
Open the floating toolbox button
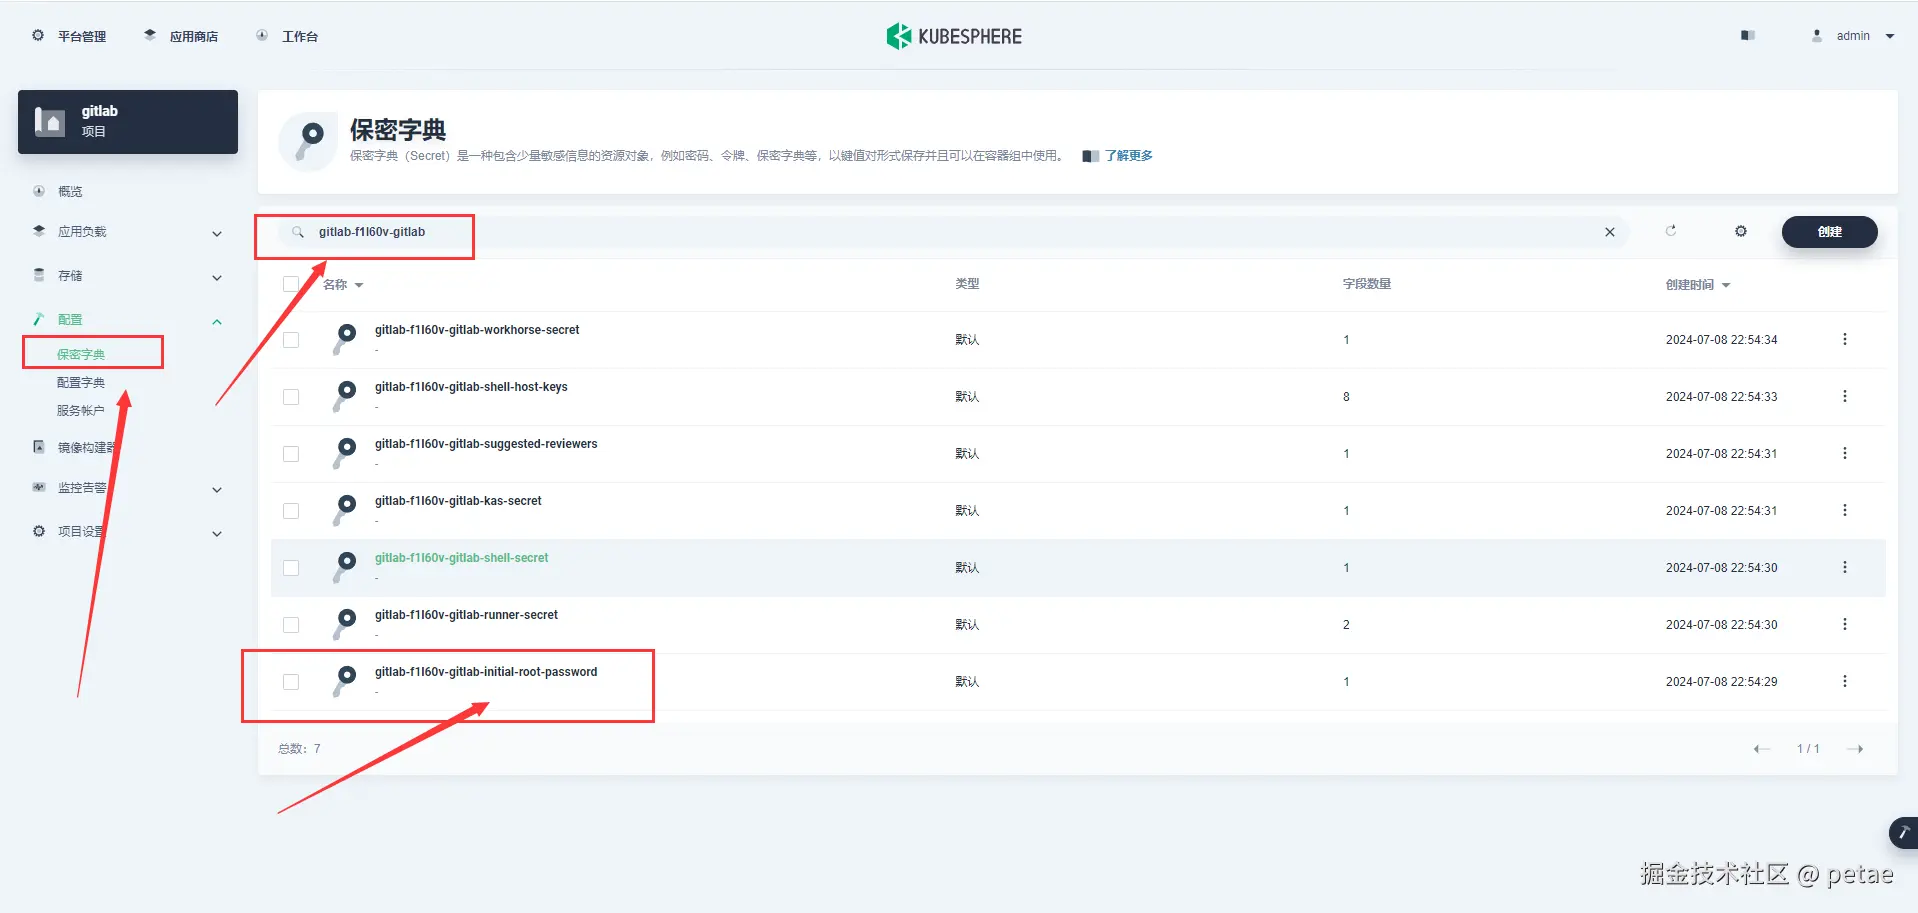1903,833
